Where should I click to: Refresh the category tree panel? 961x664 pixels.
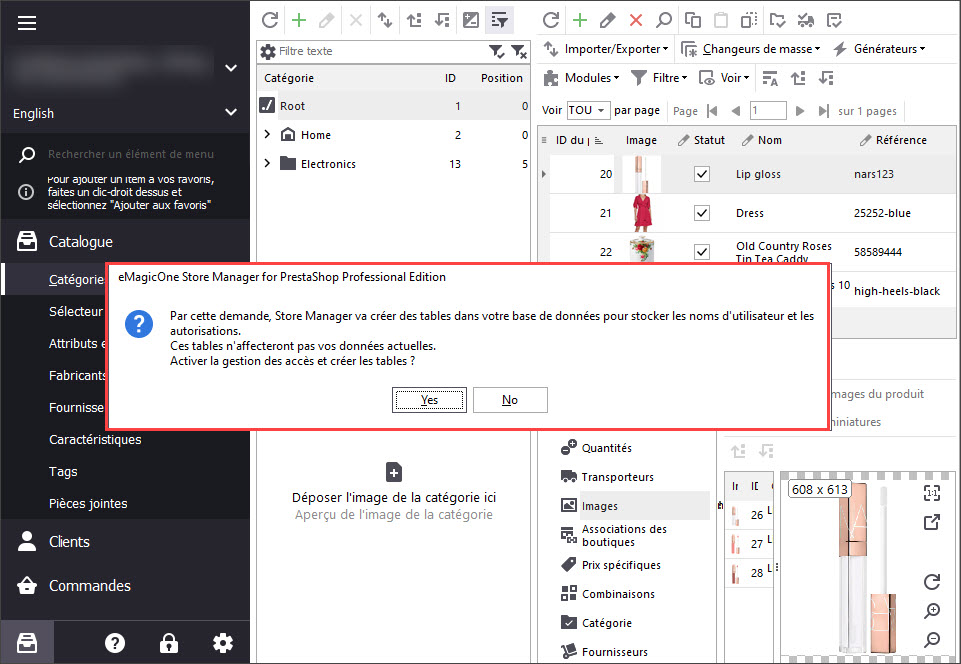pos(270,20)
